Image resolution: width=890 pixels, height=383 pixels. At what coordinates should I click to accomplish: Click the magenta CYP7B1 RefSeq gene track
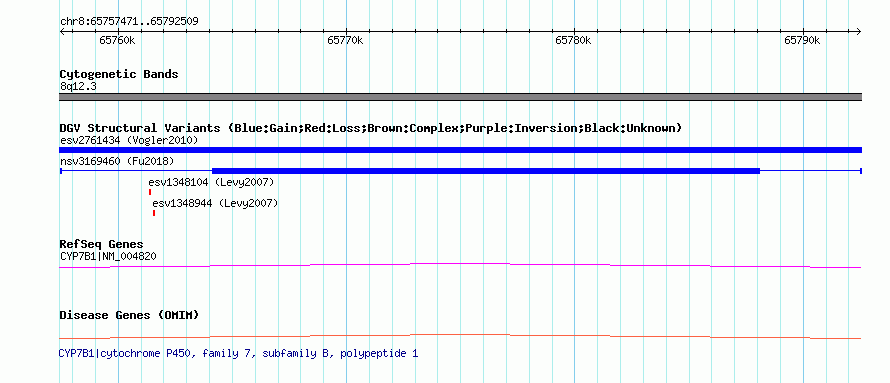pos(460,265)
